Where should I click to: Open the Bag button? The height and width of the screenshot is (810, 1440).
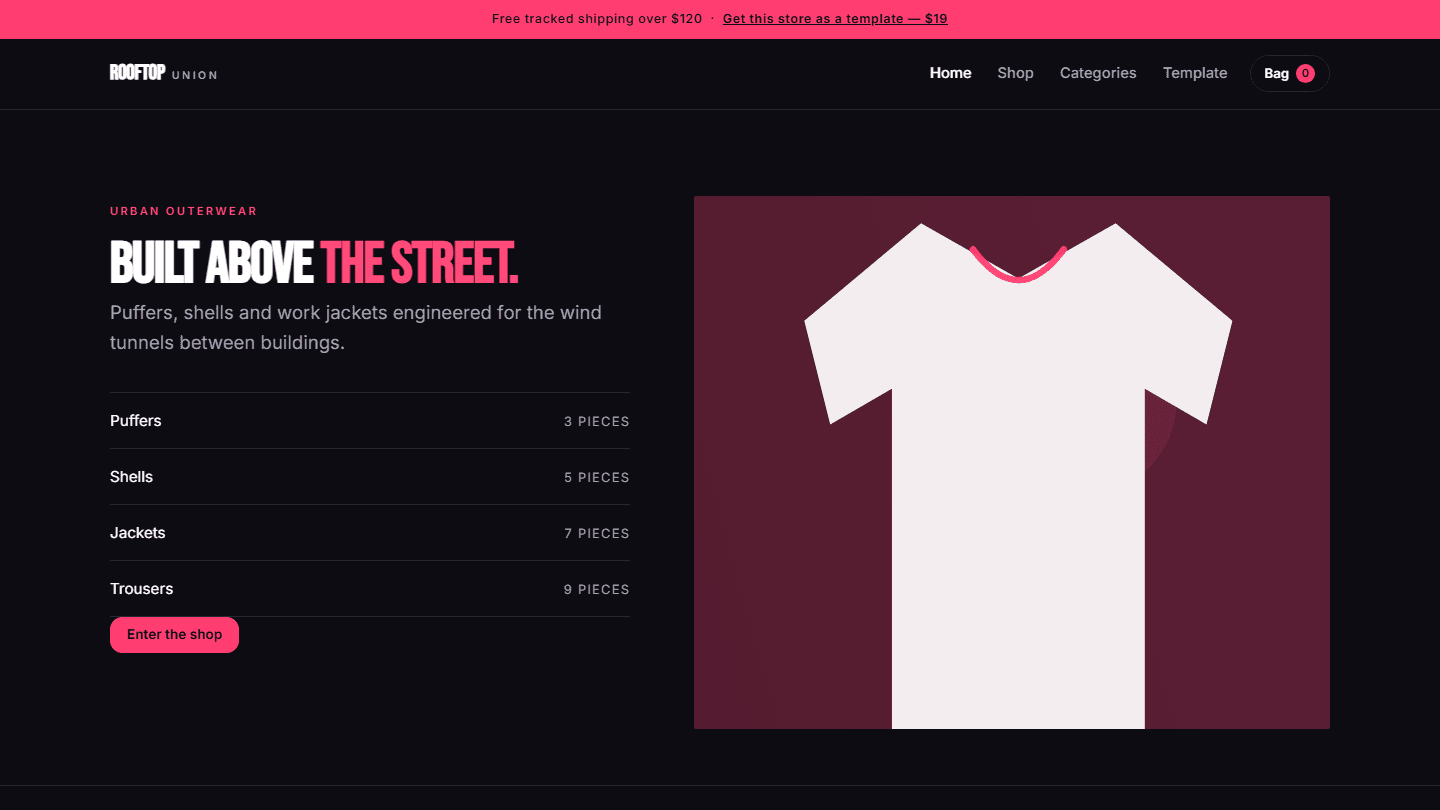[x=1289, y=73]
